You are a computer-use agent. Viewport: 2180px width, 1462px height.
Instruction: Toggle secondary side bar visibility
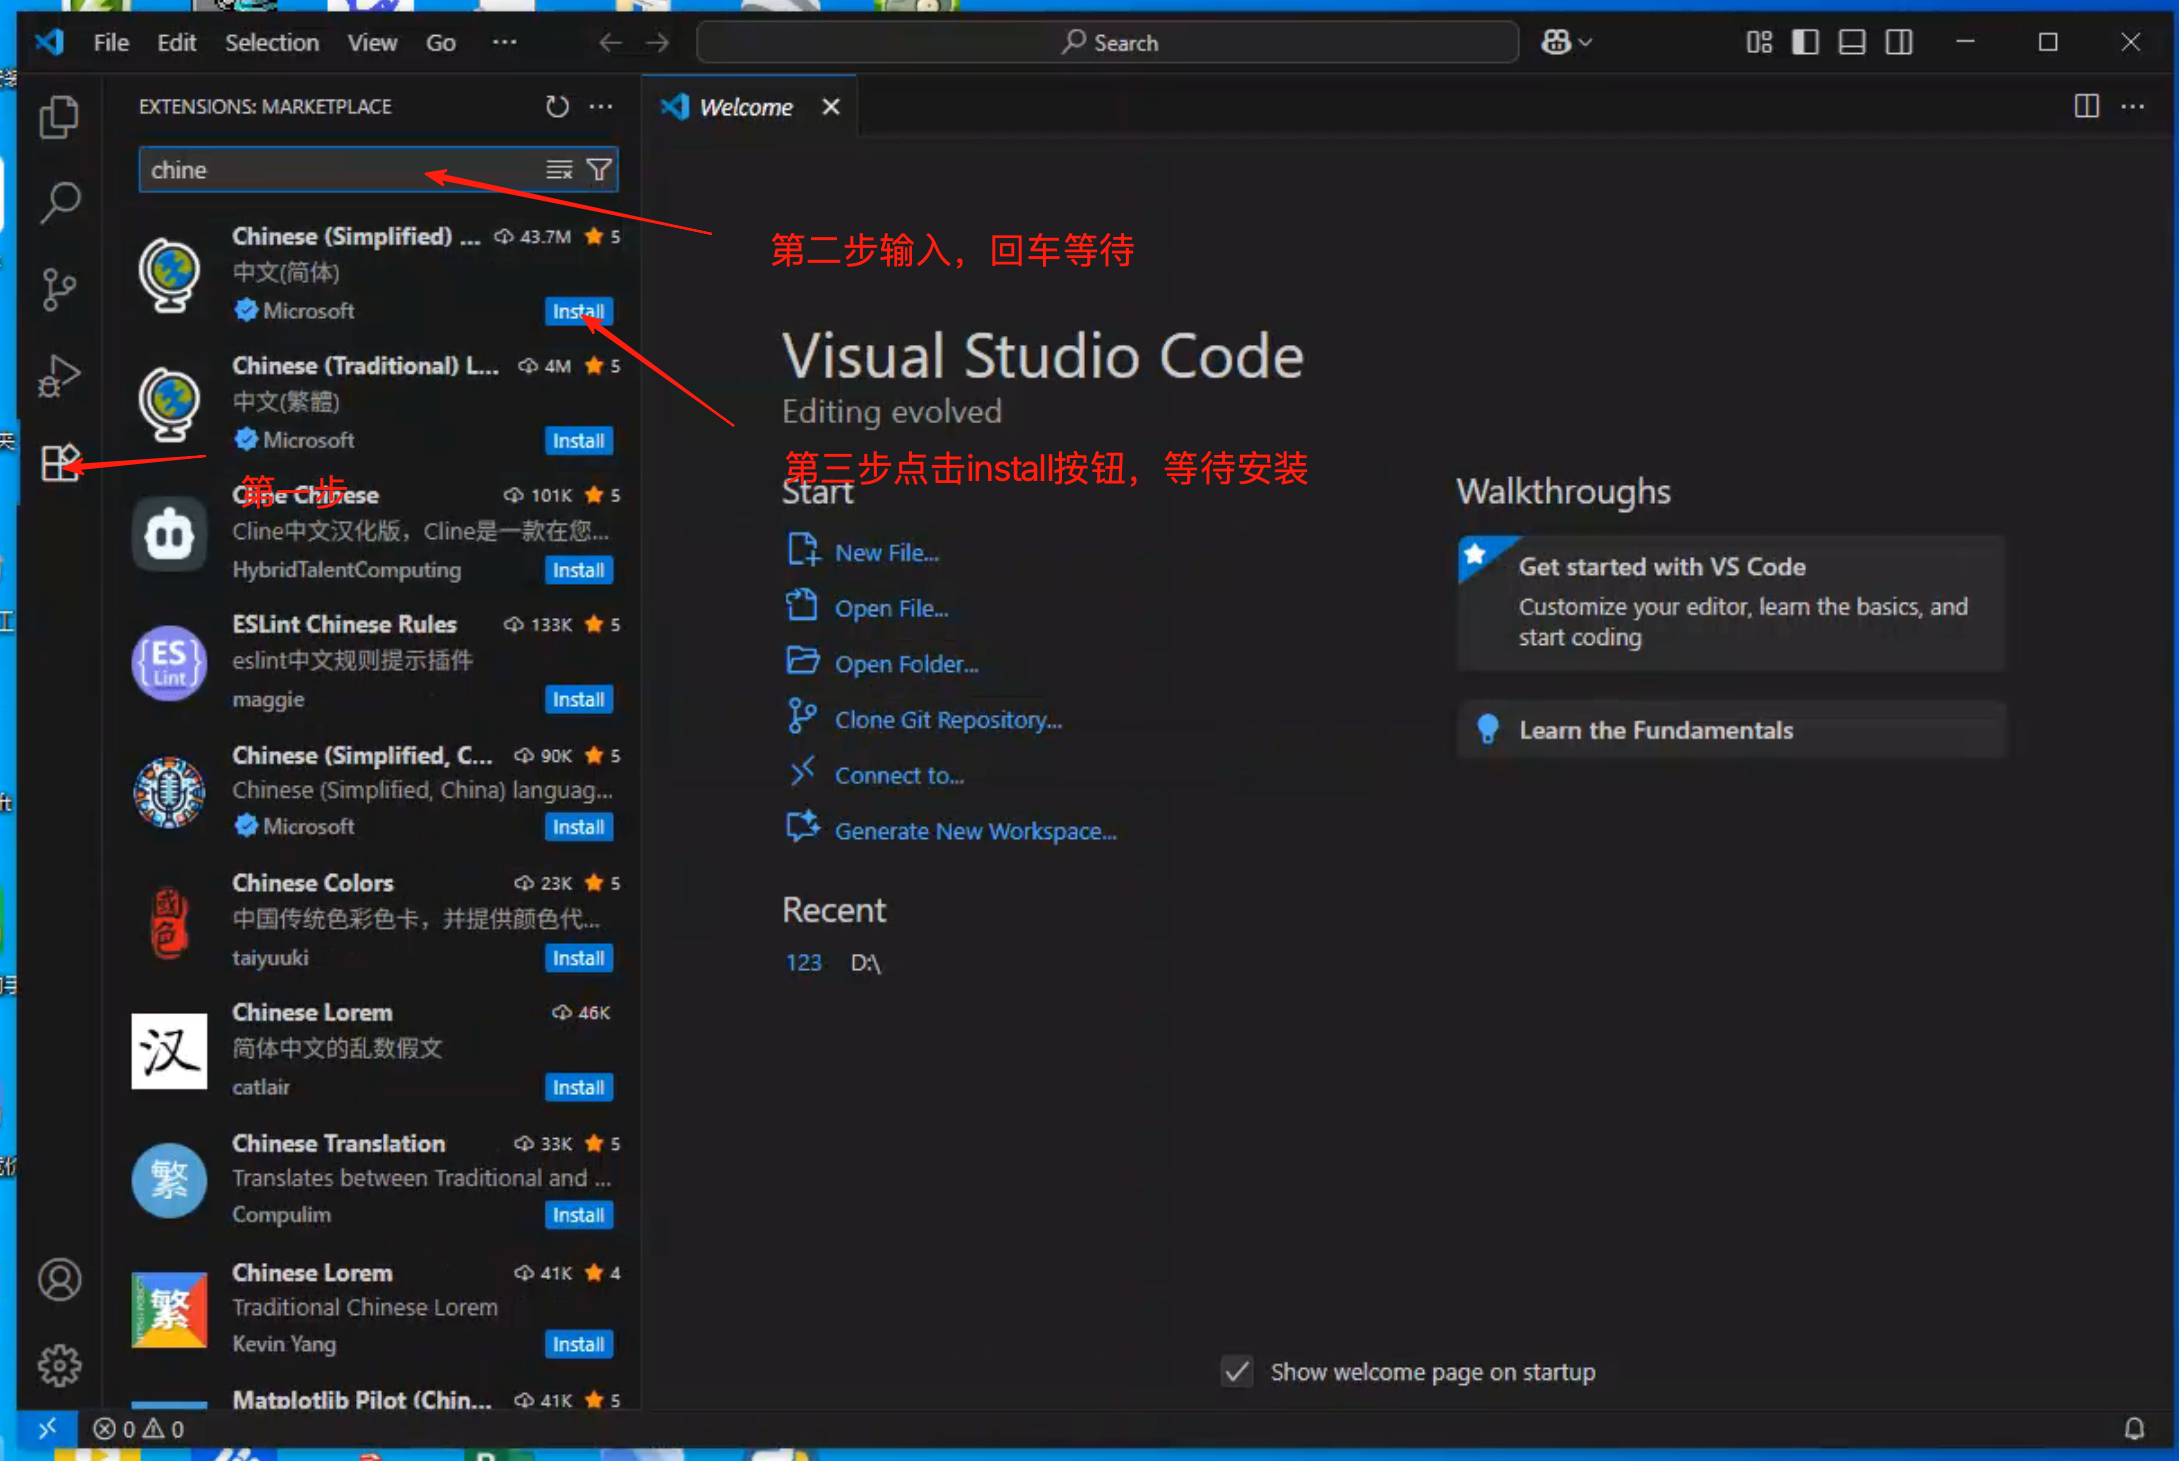1899,42
